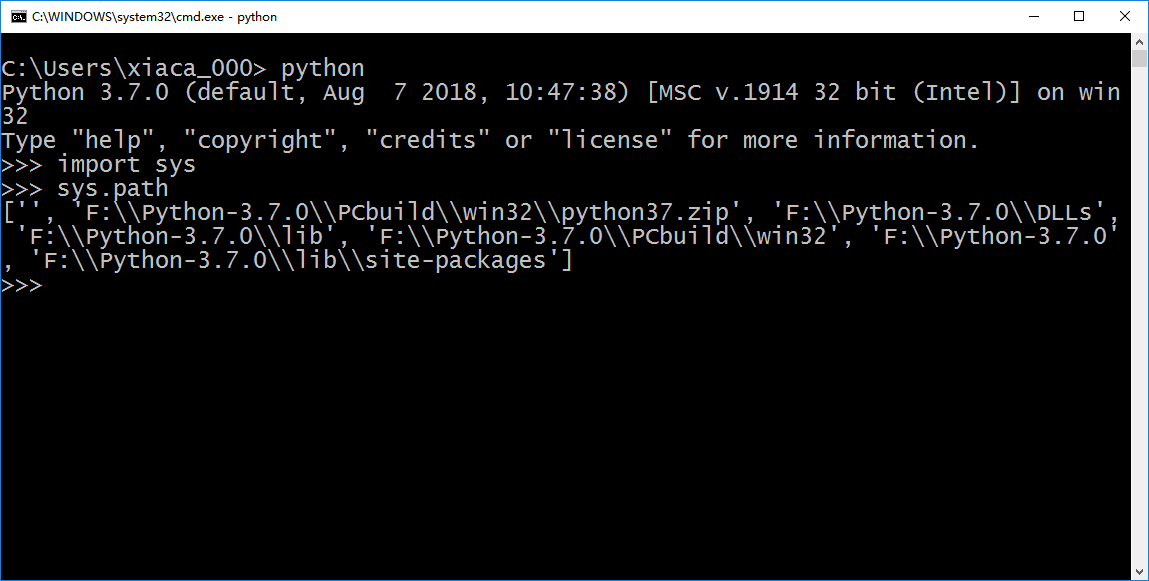1149x581 pixels.
Task: Click the scrollbar up arrow
Action: (x=1139, y=41)
